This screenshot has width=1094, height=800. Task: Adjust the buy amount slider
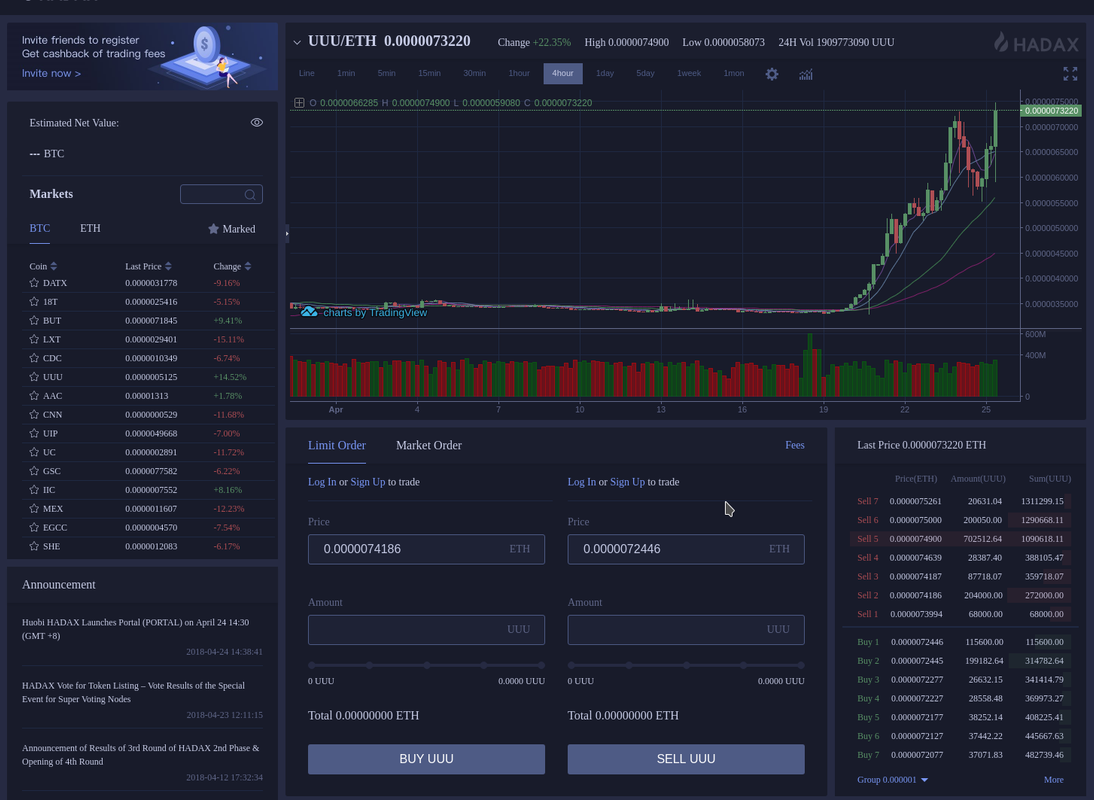click(426, 665)
